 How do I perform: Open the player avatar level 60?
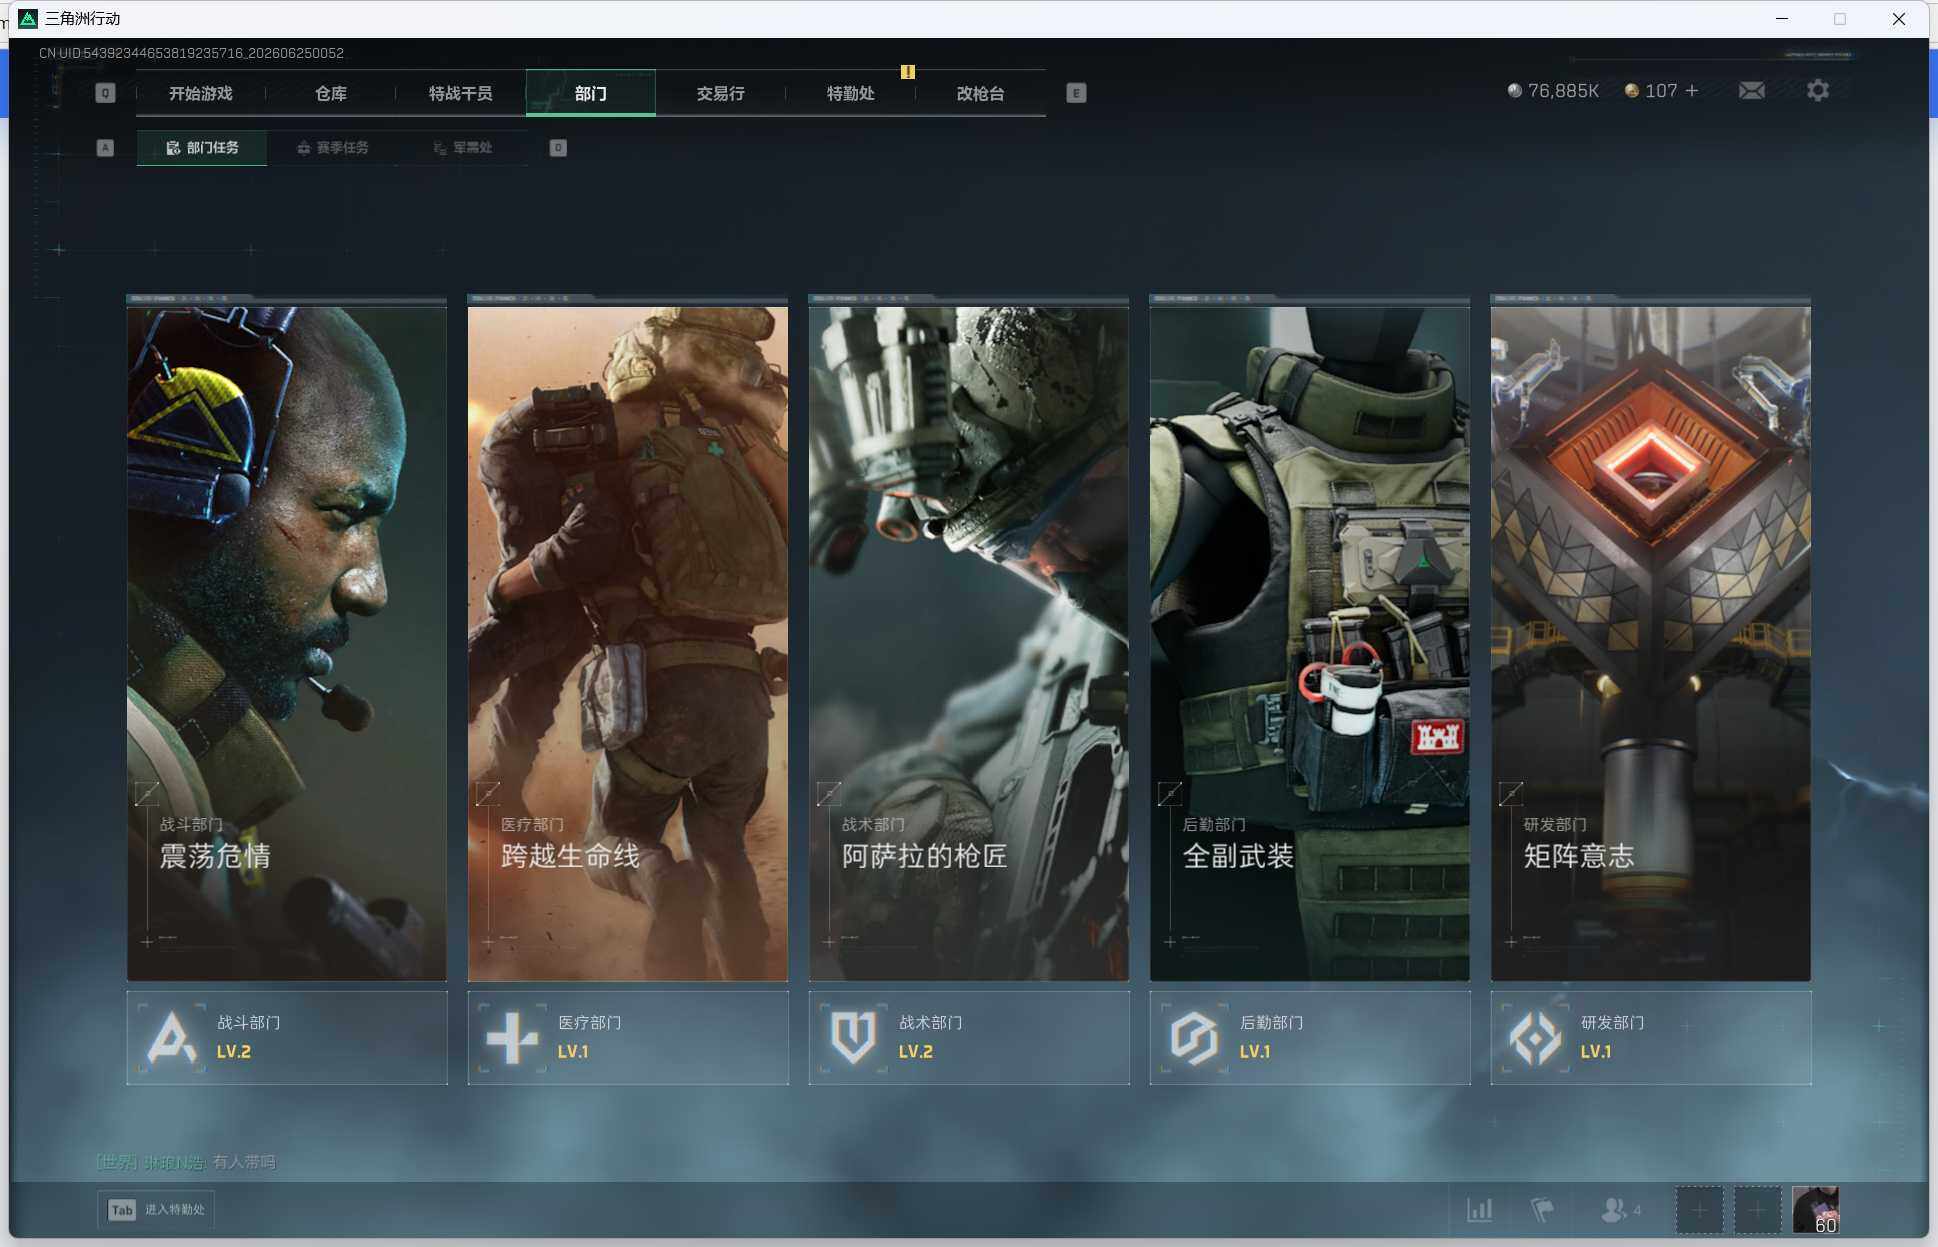pyautogui.click(x=1815, y=1210)
